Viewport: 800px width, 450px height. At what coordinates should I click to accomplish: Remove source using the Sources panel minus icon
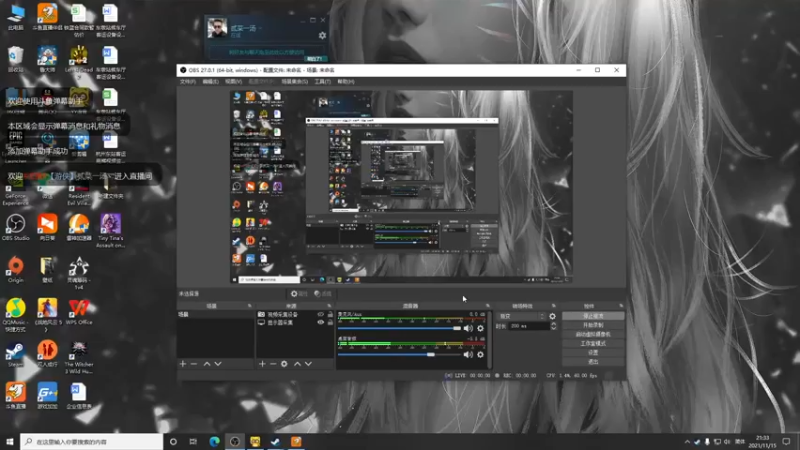click(x=273, y=364)
